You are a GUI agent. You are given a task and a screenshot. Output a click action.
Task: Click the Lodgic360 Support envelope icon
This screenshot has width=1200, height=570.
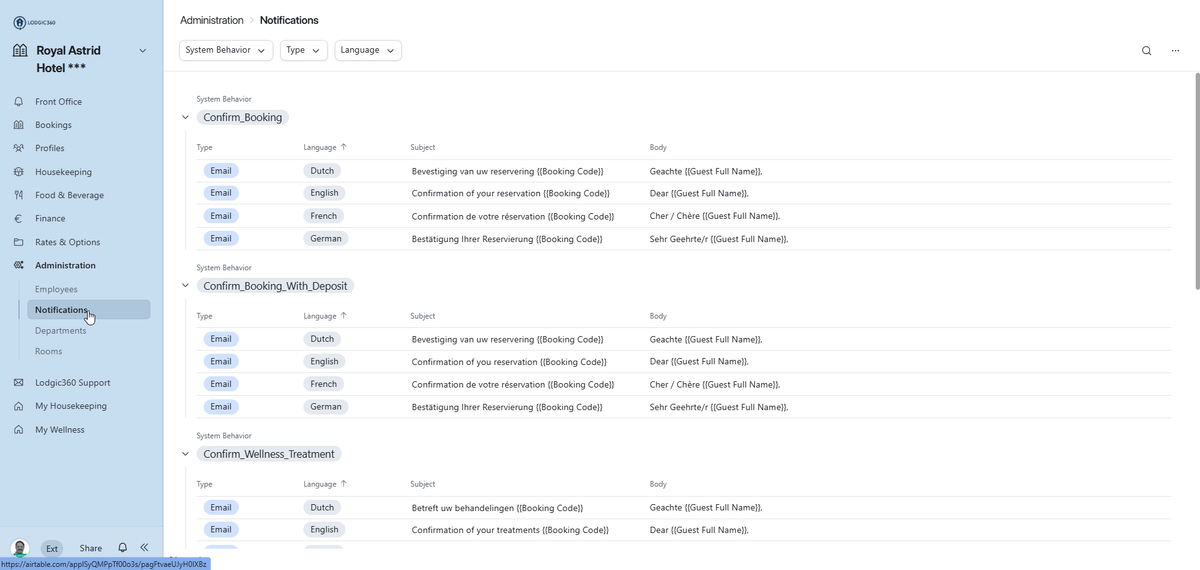coord(18,383)
